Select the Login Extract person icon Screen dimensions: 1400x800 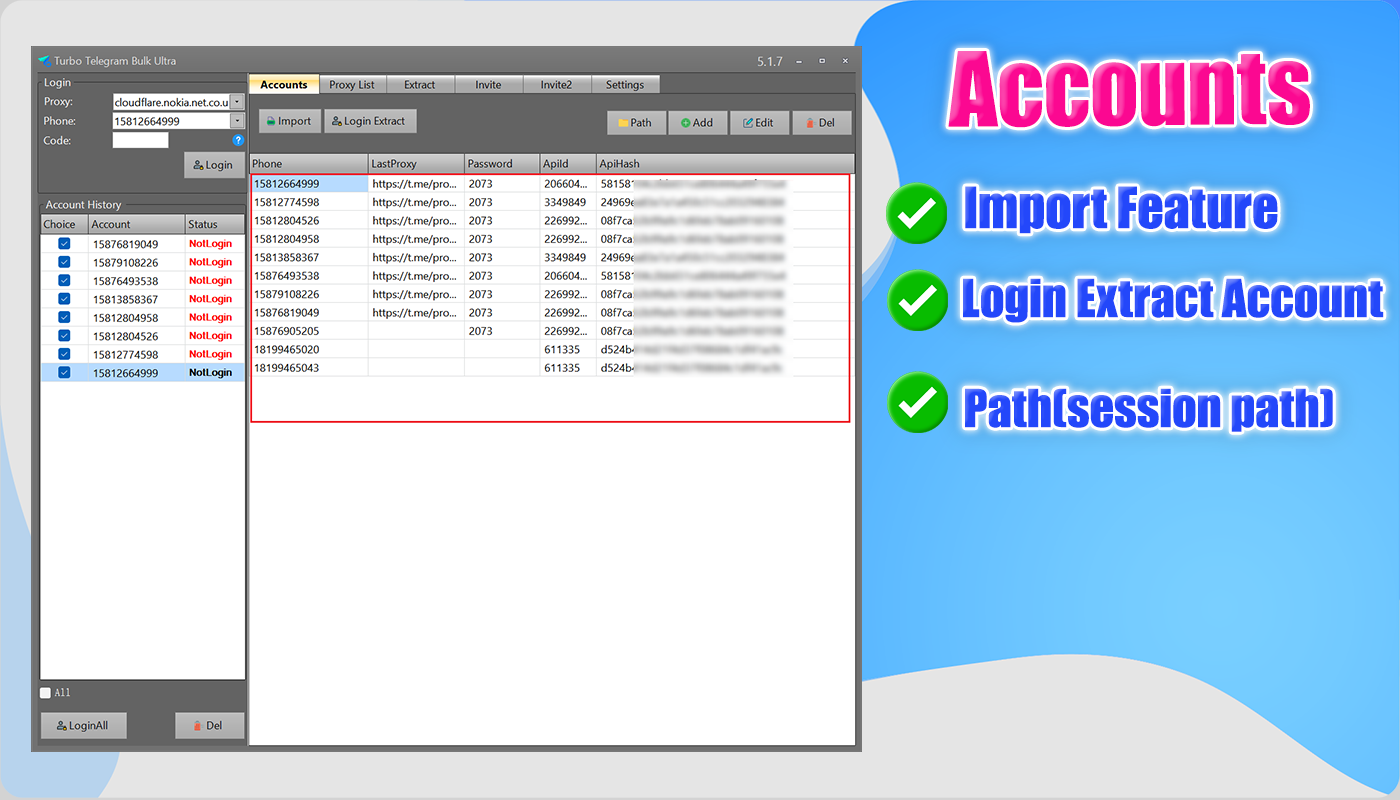coord(335,120)
